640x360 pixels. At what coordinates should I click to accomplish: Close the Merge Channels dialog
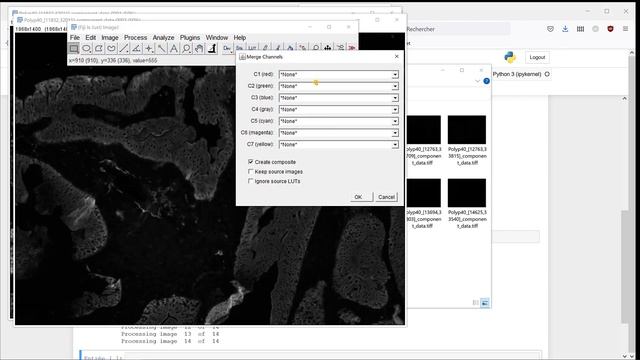point(396,57)
